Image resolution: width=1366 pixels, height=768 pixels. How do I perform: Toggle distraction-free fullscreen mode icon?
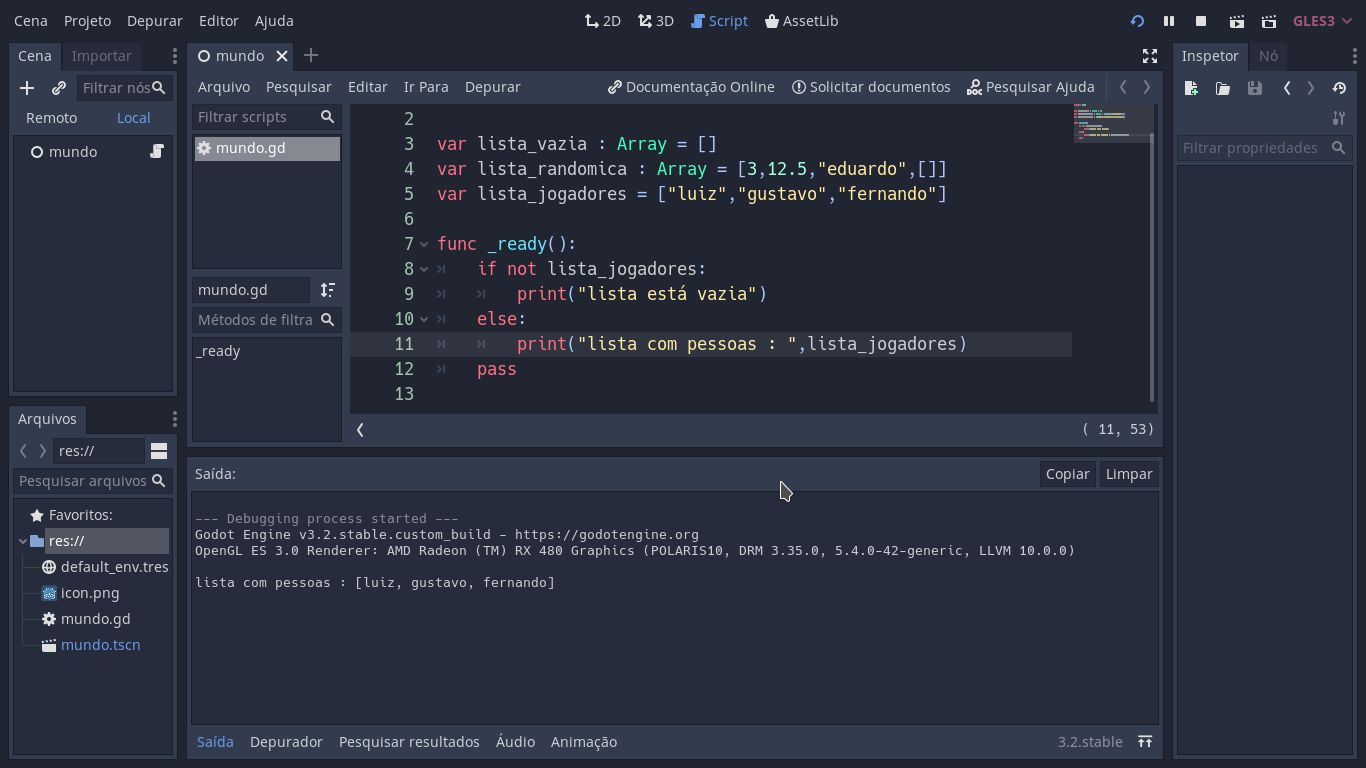[x=1150, y=56]
